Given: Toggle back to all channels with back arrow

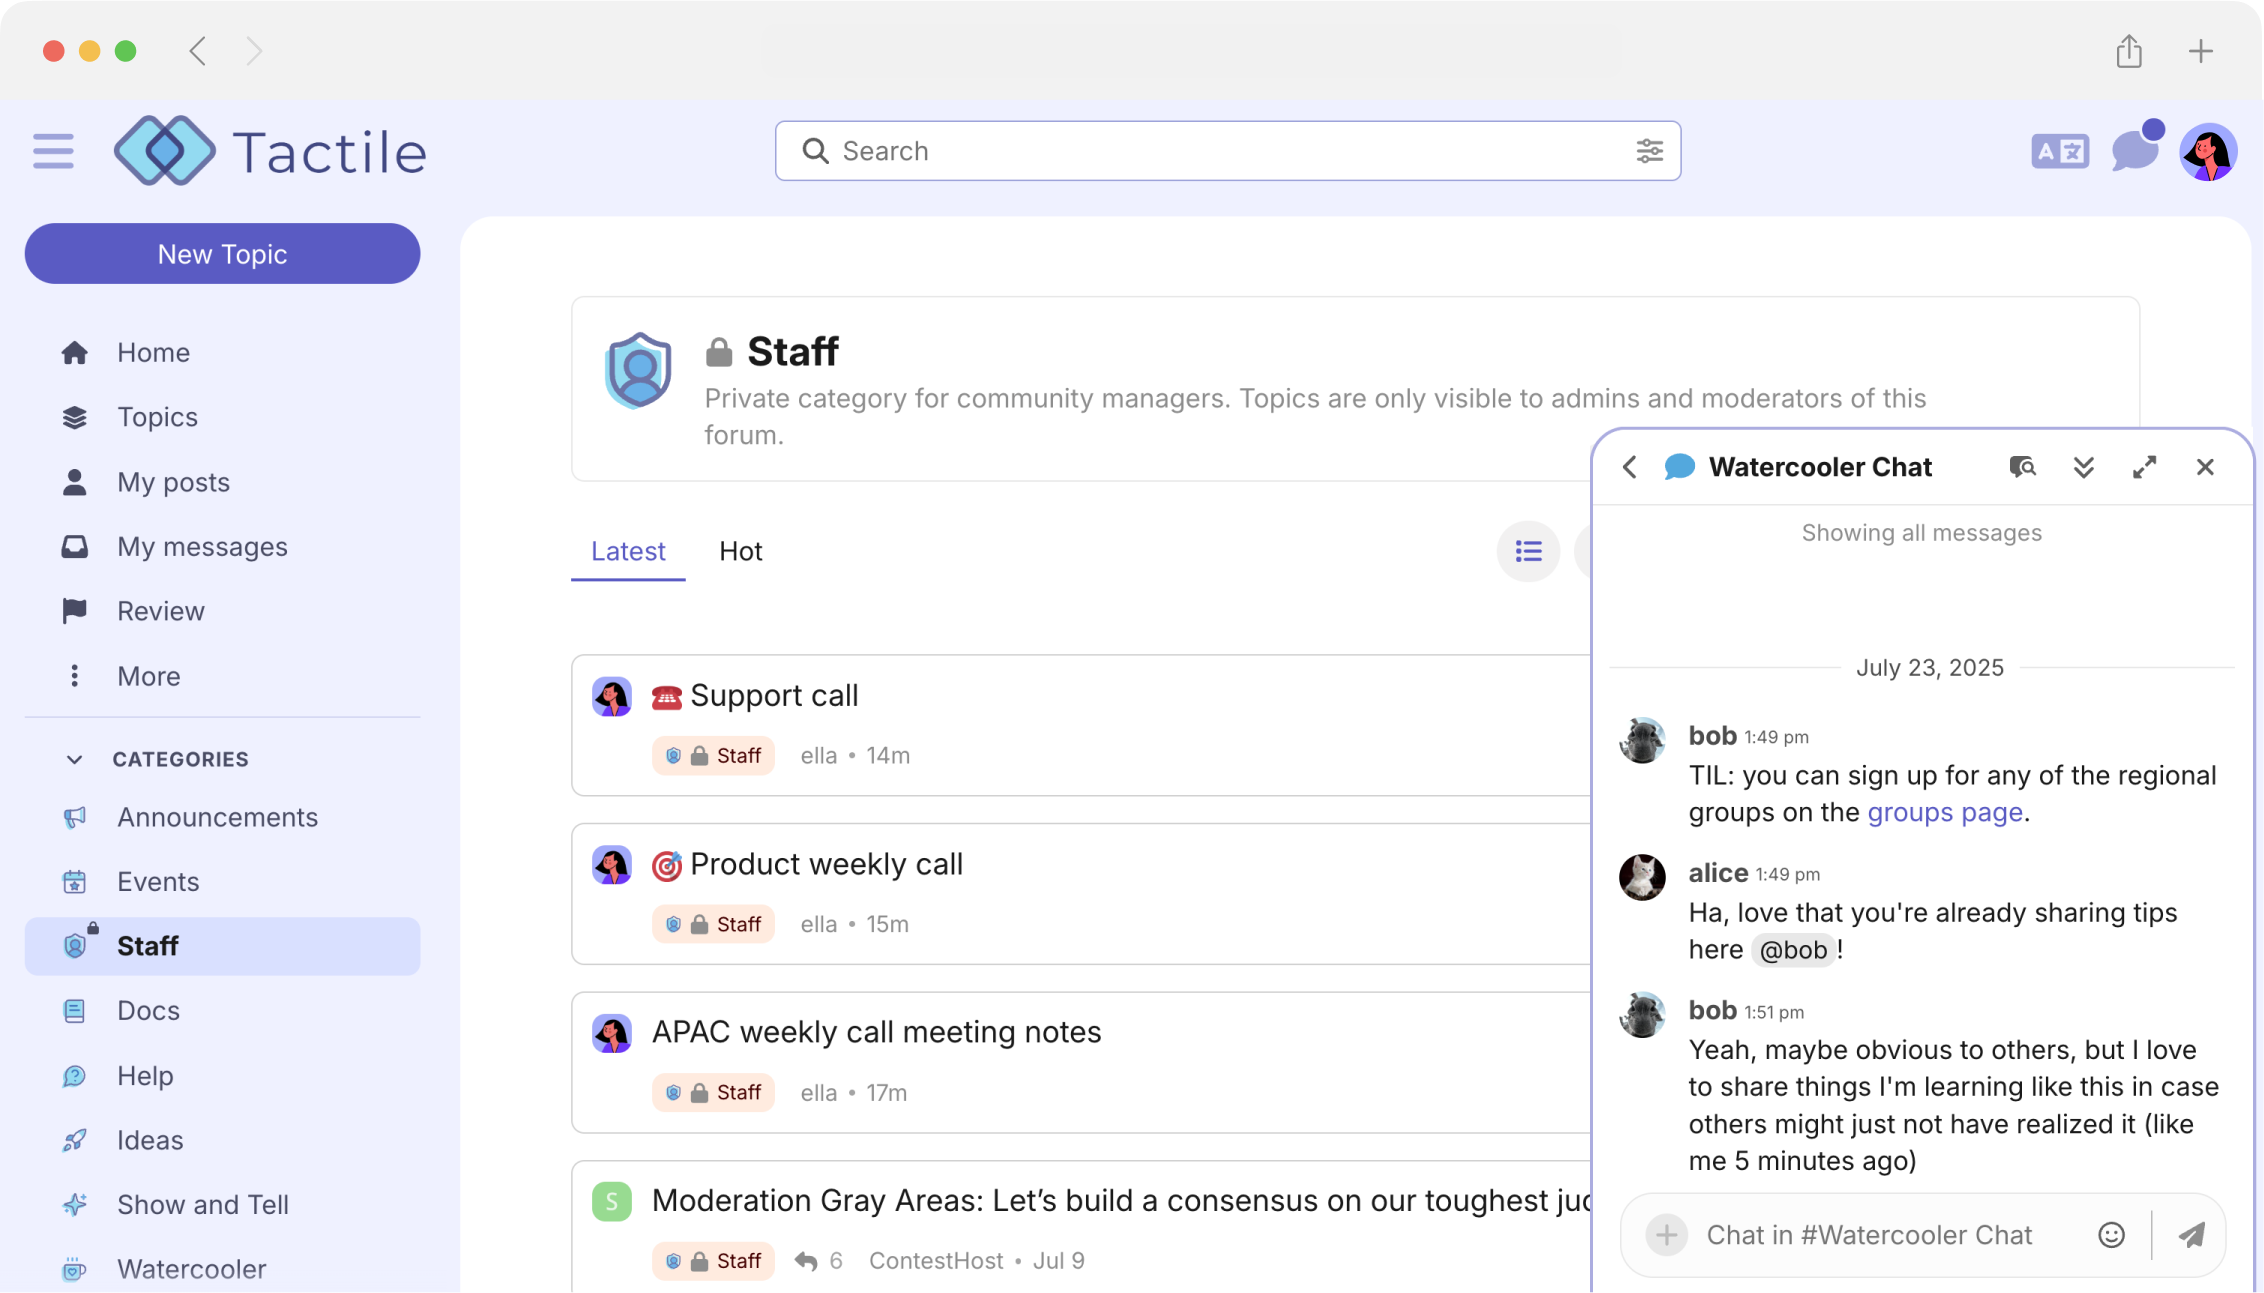Looking at the screenshot, I should pyautogui.click(x=1630, y=467).
